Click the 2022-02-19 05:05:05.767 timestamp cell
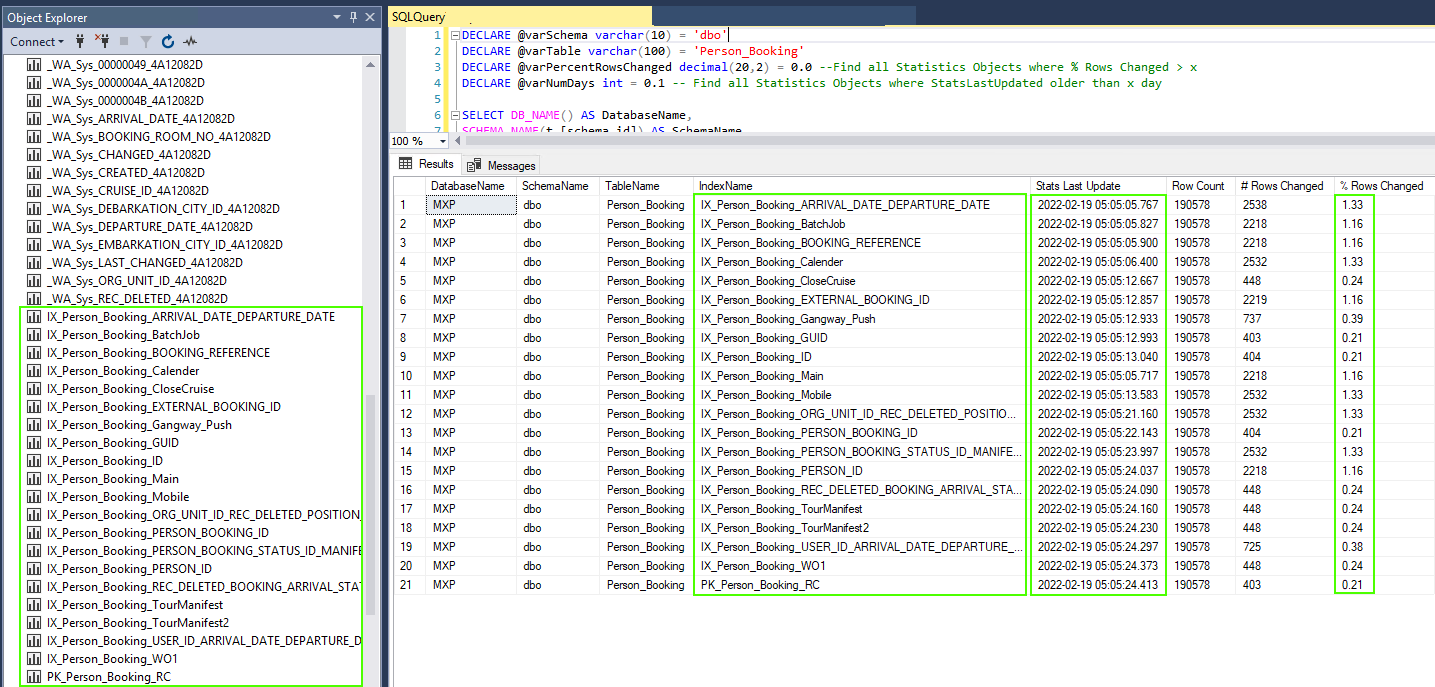 1098,205
